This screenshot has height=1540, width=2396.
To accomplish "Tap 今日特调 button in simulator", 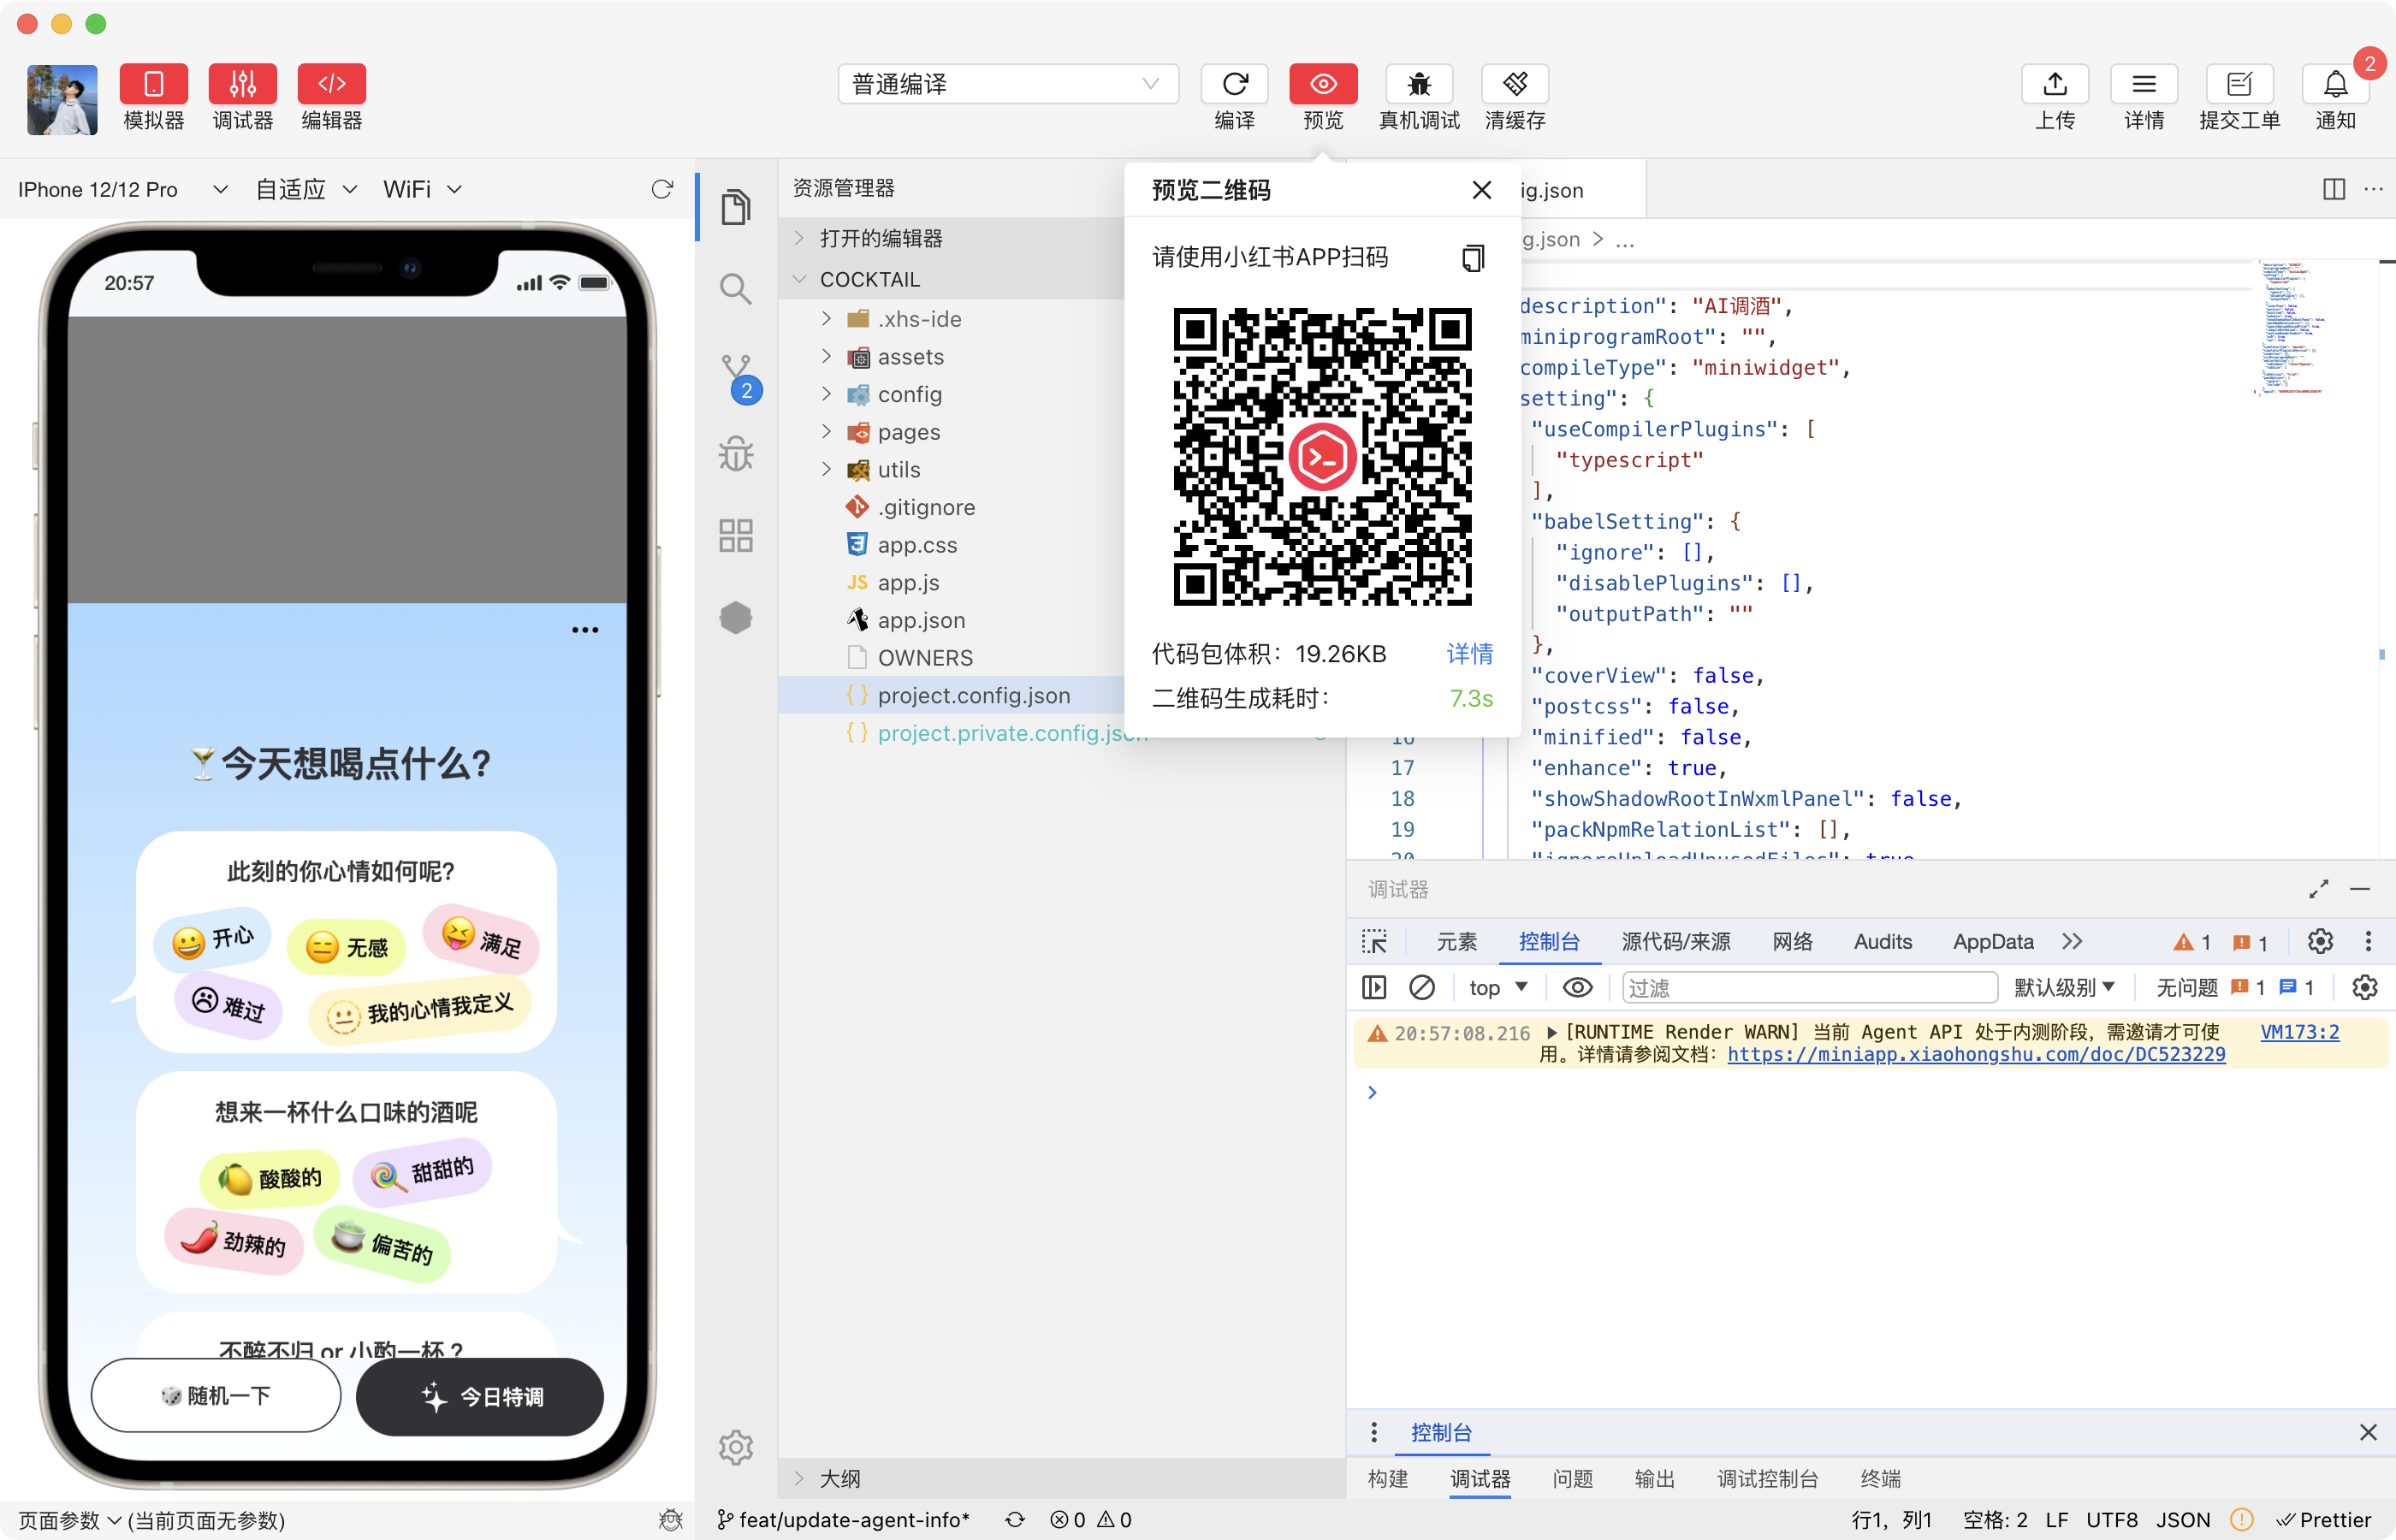I will point(480,1397).
